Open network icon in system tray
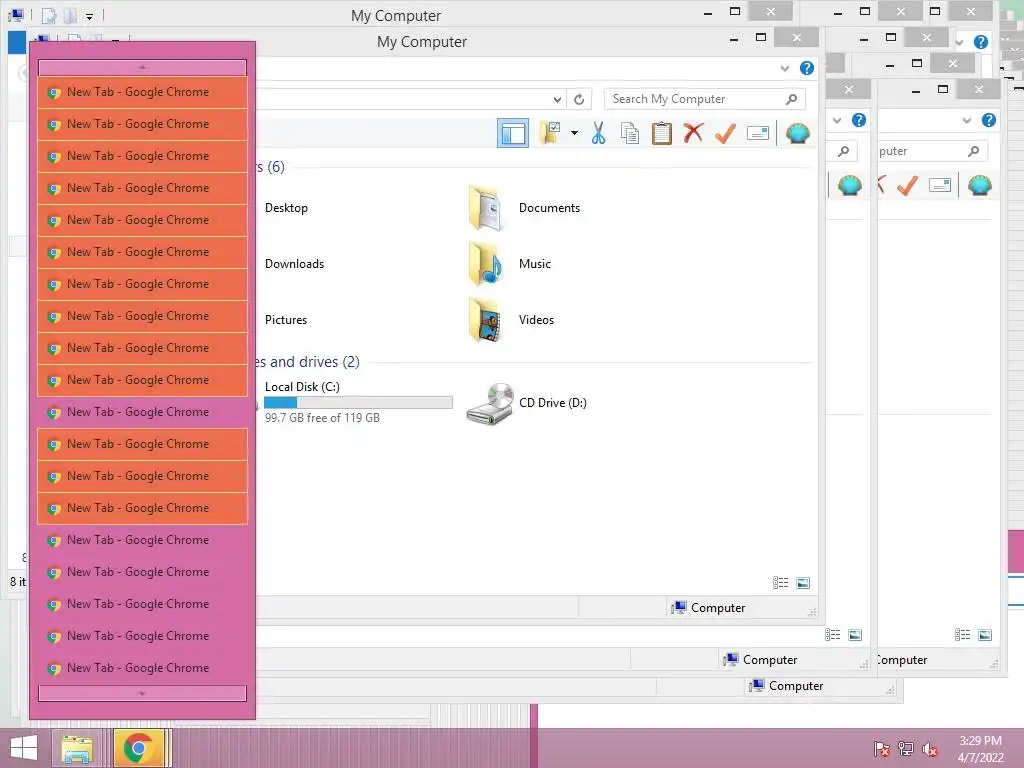Screen dimensions: 1024x768 (x=906, y=748)
